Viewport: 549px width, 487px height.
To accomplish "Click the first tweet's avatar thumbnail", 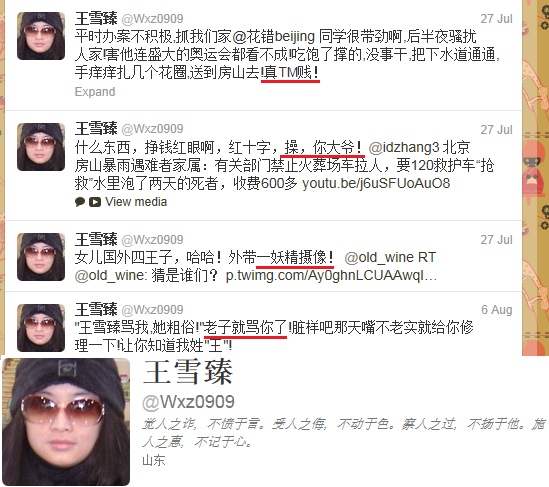I will 41,36.
